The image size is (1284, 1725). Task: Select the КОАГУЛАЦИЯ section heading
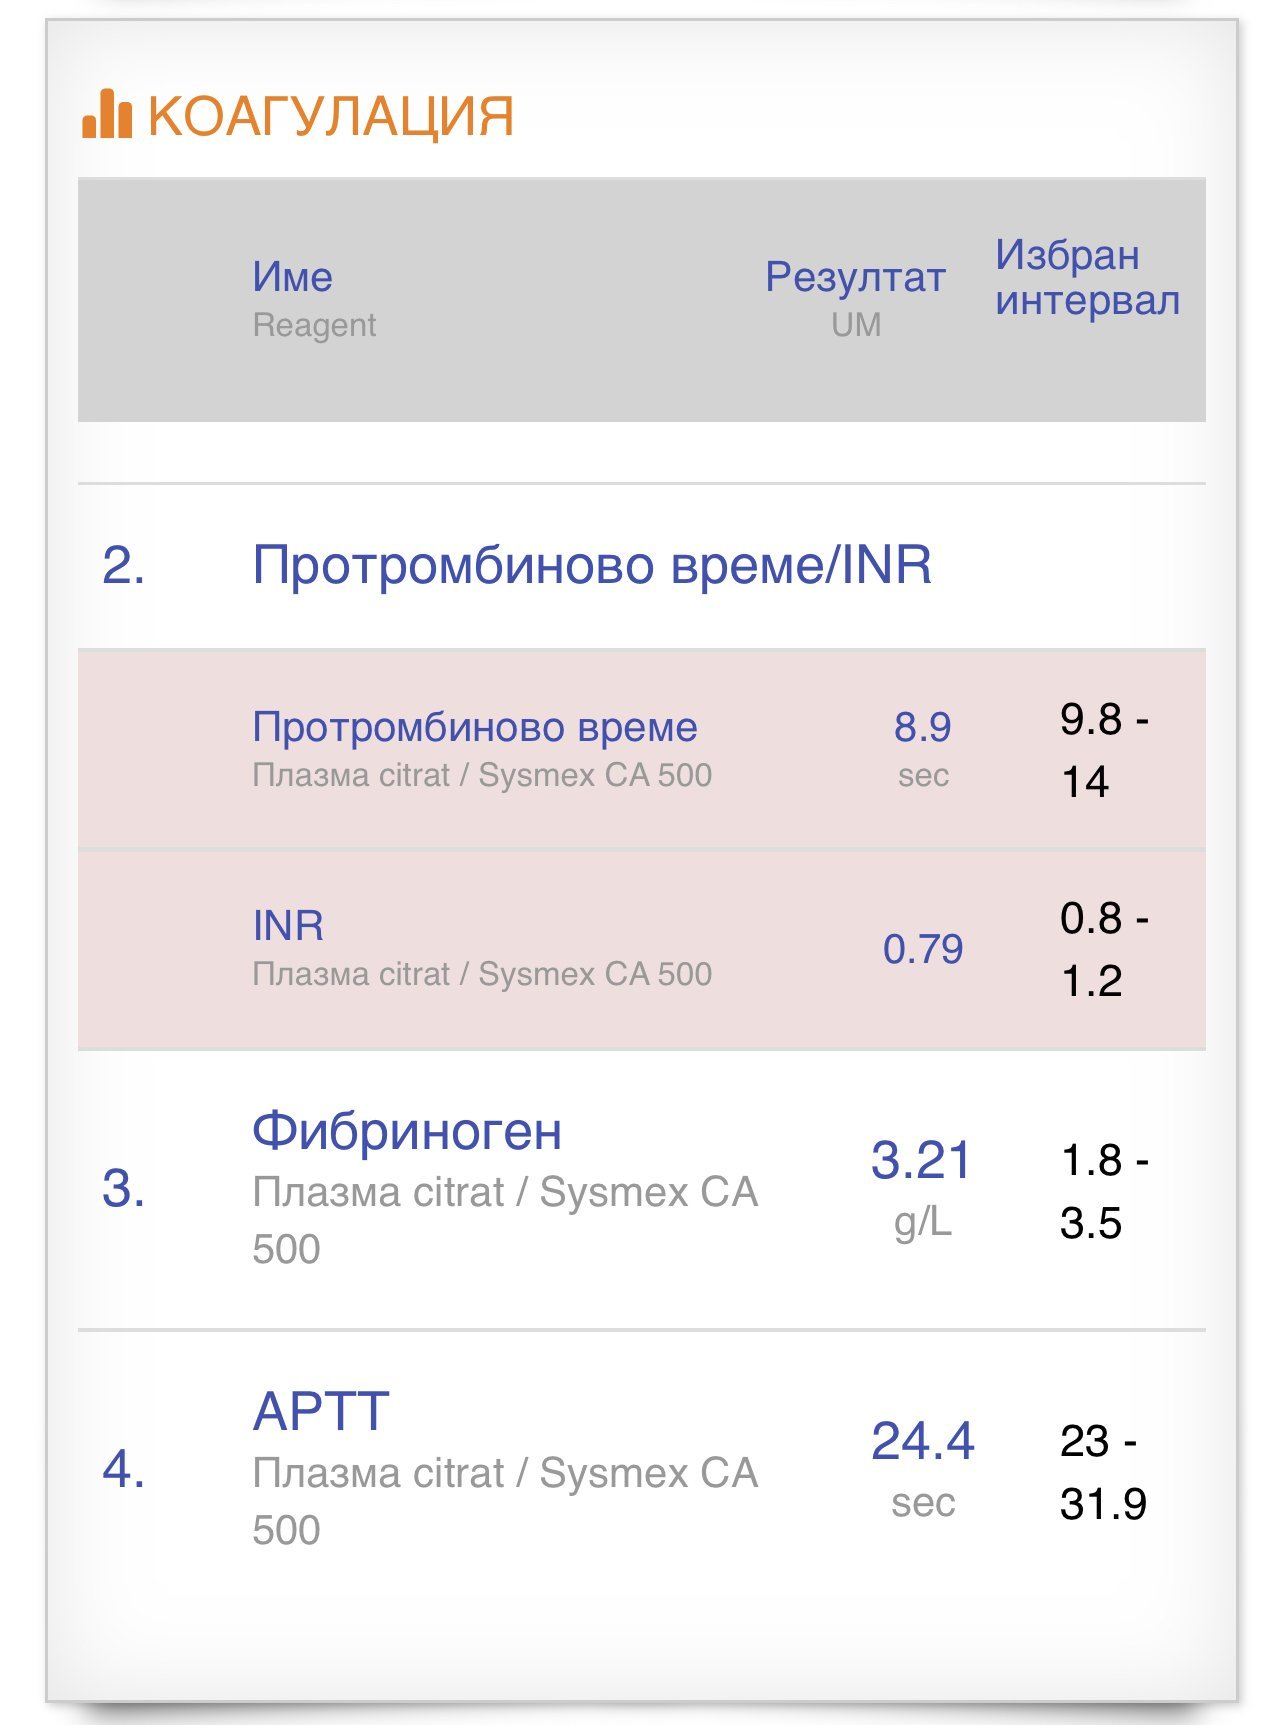330,116
